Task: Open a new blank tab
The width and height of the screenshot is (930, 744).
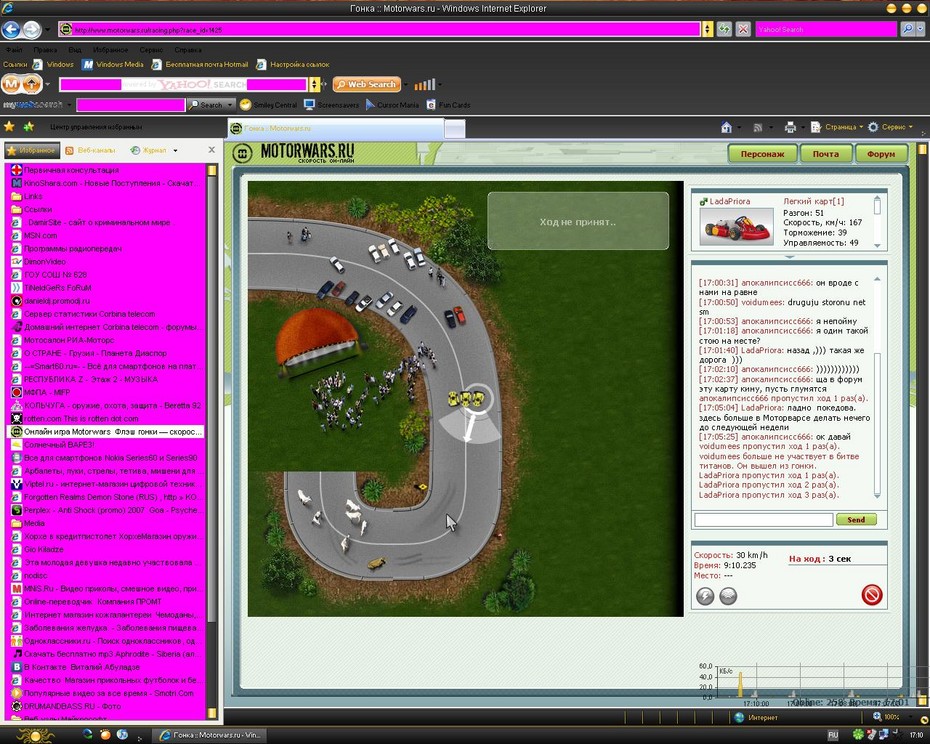Action: tap(455, 129)
